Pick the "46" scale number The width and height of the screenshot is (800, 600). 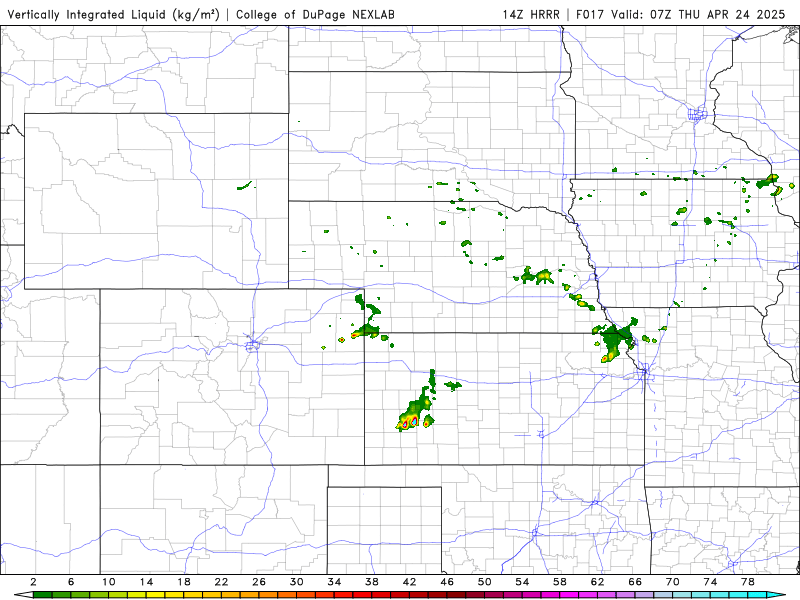pos(447,582)
